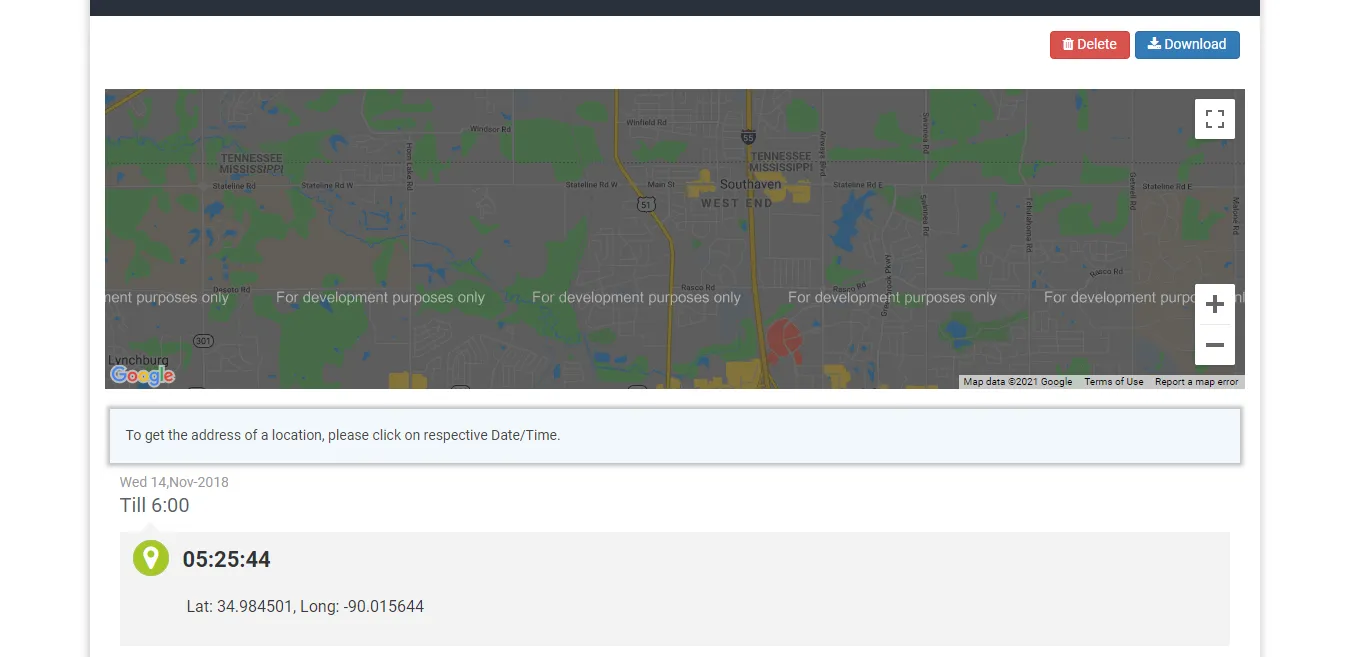This screenshot has height=657, width=1349.
Task: Click the 05:25:44 time entry
Action: click(227, 559)
